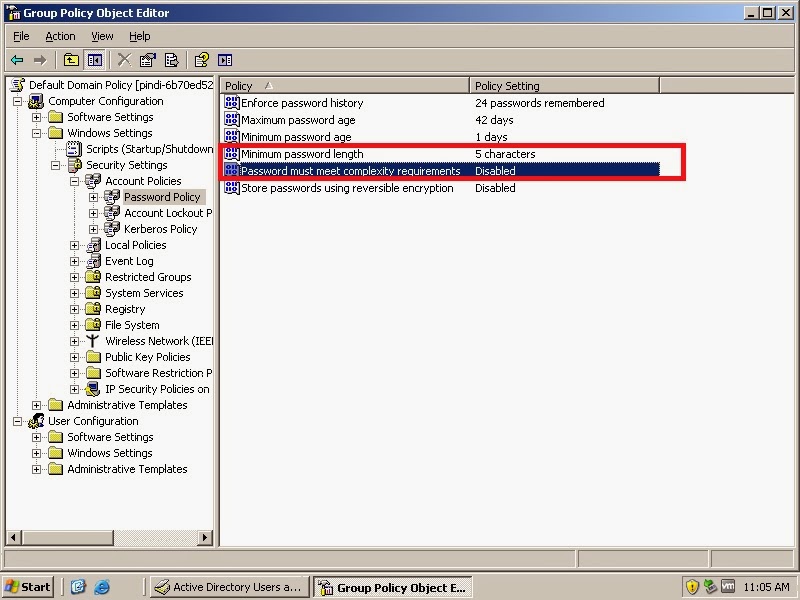Sort by the Policy column header
Image resolution: width=800 pixels, height=600 pixels.
click(344, 86)
